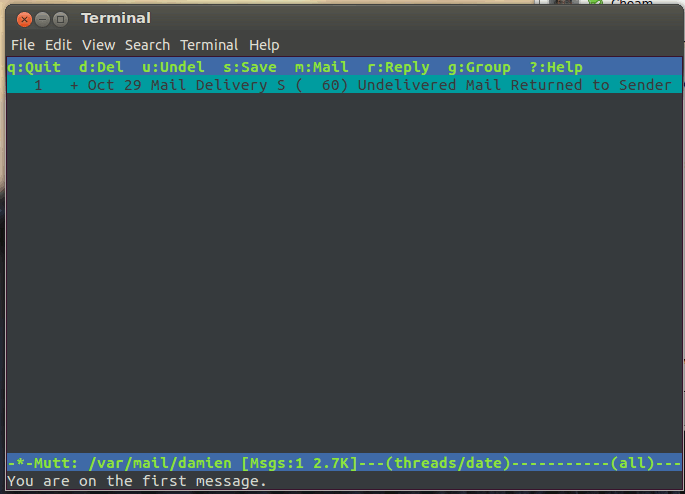
Task: Open the View menu
Action: tap(98, 45)
